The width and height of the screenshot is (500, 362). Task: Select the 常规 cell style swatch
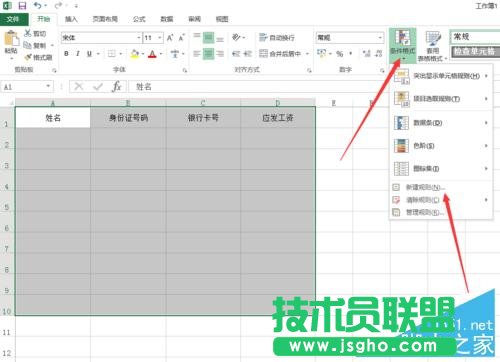(475, 37)
